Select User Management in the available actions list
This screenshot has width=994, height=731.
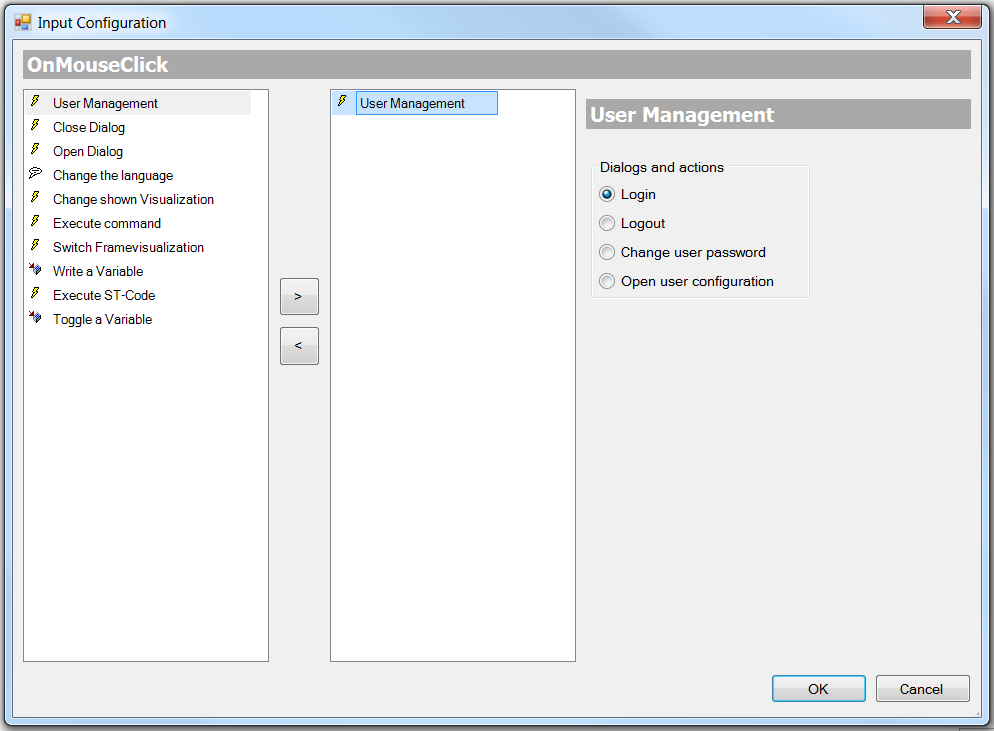pyautogui.click(x=105, y=103)
